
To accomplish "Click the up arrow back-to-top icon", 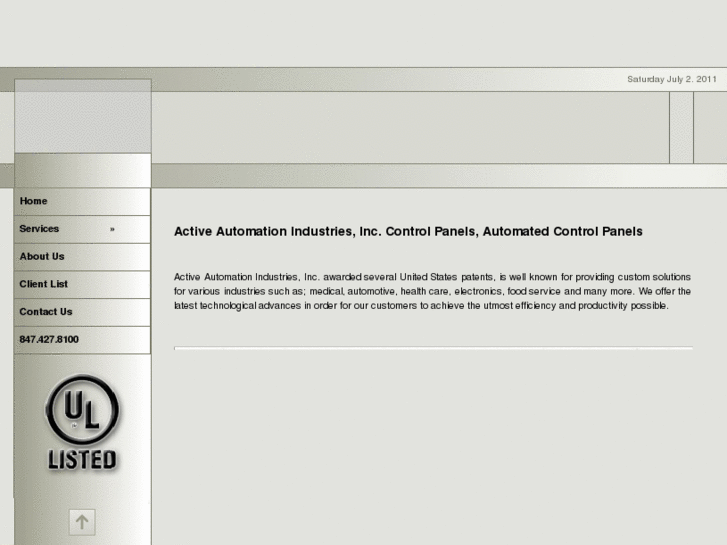I will point(82,522).
